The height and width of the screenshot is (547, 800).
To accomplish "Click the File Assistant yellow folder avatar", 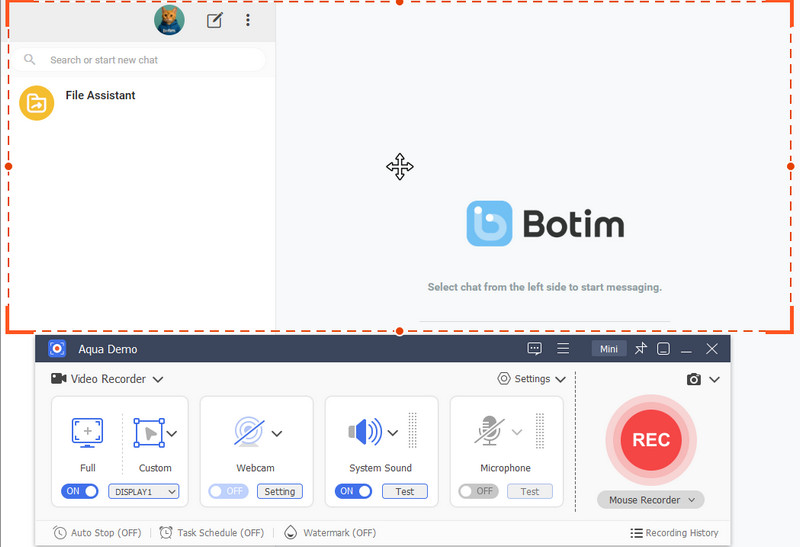I will pos(36,103).
